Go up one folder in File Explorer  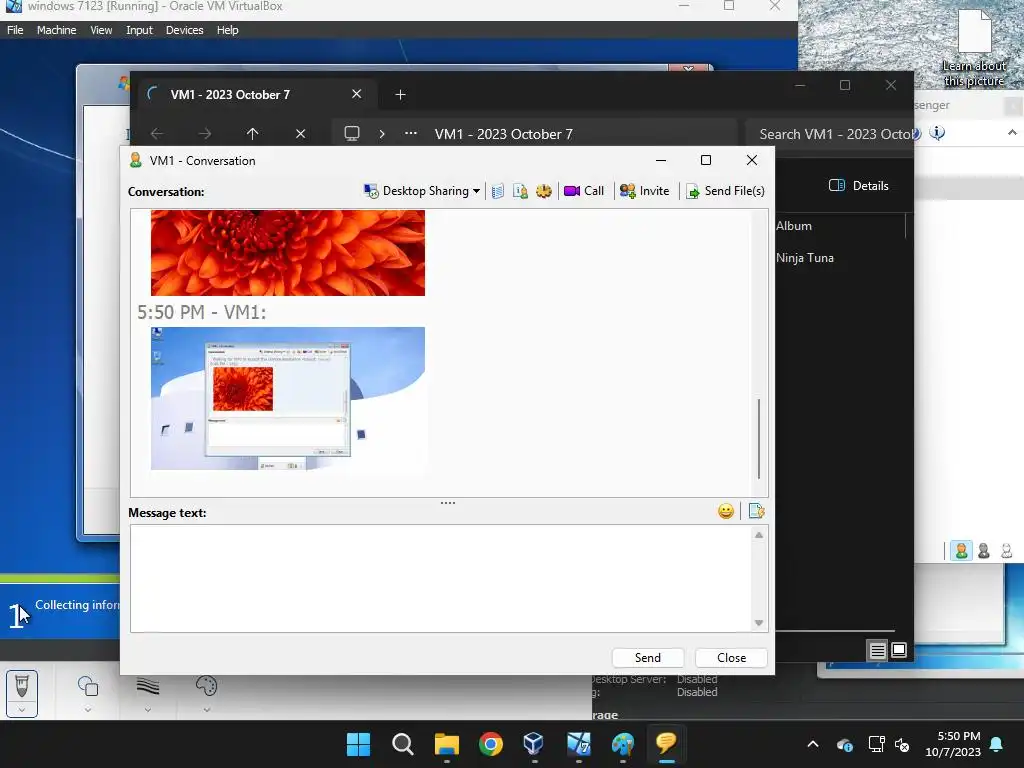pos(253,134)
